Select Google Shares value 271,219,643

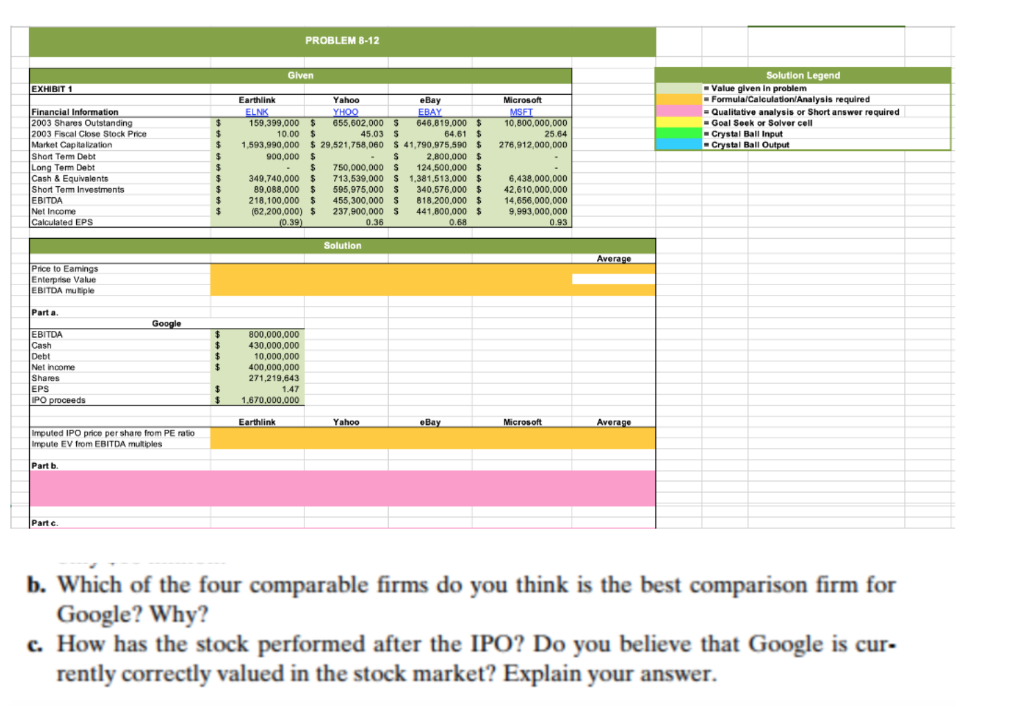(274, 378)
